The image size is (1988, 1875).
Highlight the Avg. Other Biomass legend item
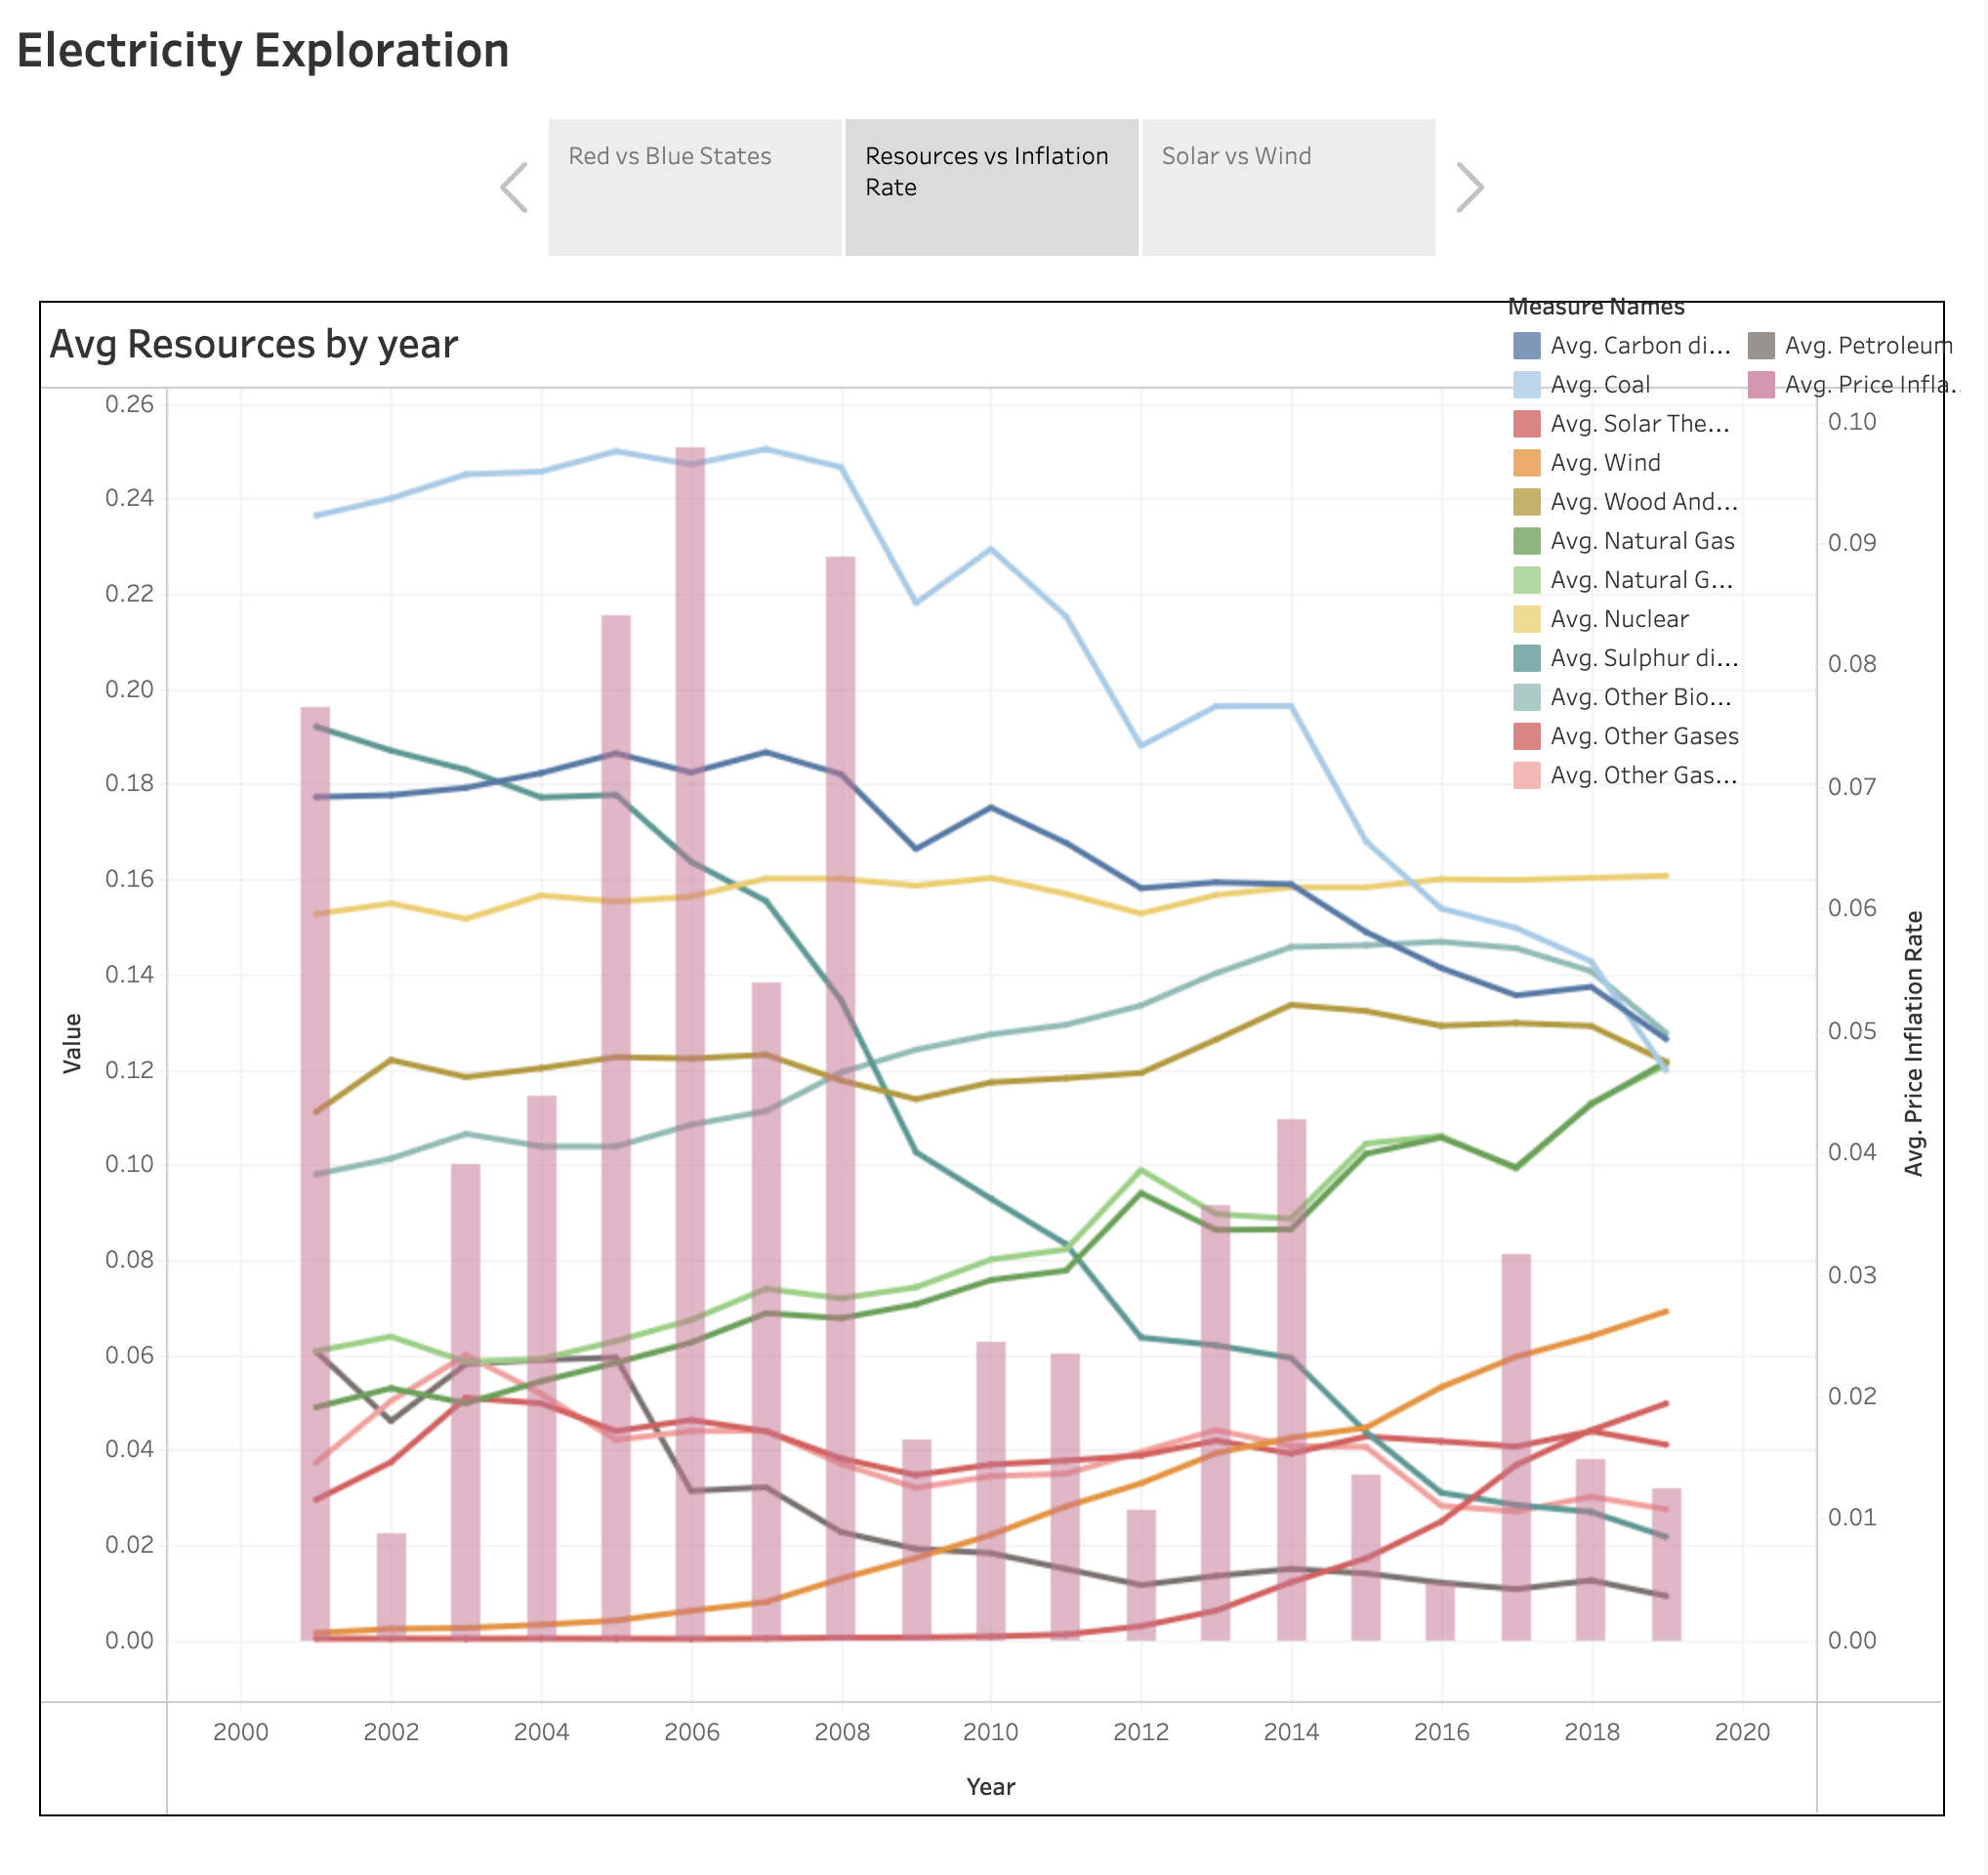pos(1644,697)
